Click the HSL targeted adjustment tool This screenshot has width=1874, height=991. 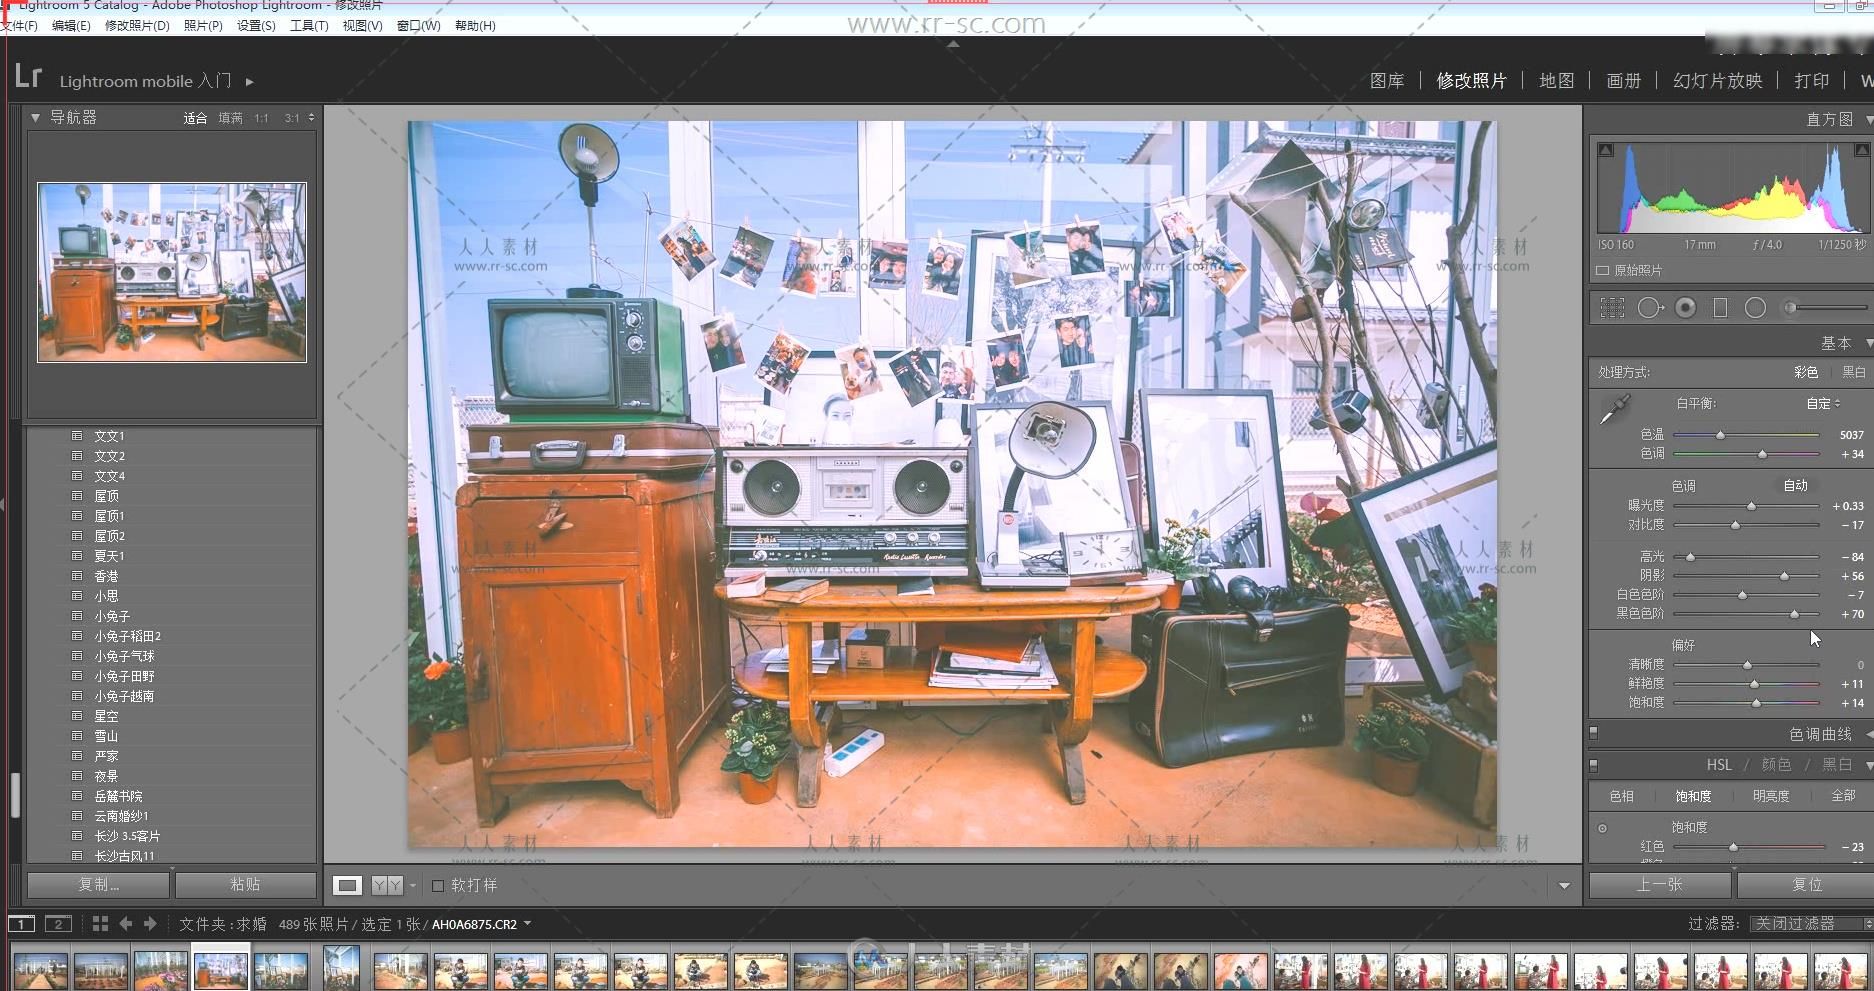(x=1603, y=828)
